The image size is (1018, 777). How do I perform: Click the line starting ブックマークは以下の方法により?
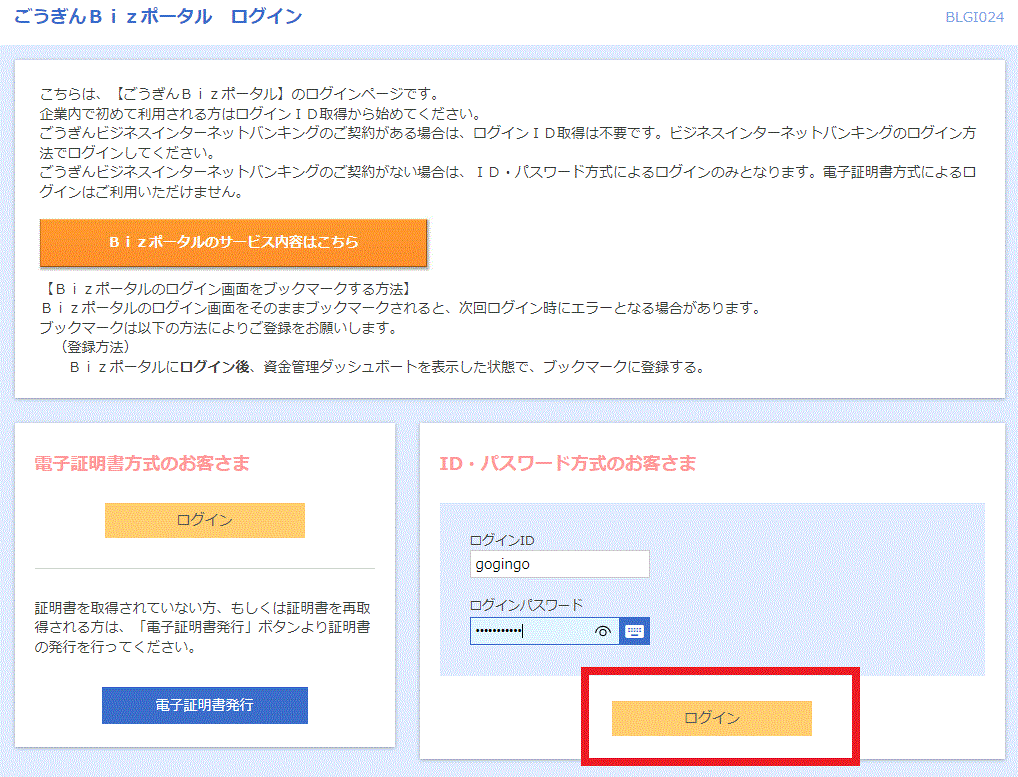coord(218,328)
